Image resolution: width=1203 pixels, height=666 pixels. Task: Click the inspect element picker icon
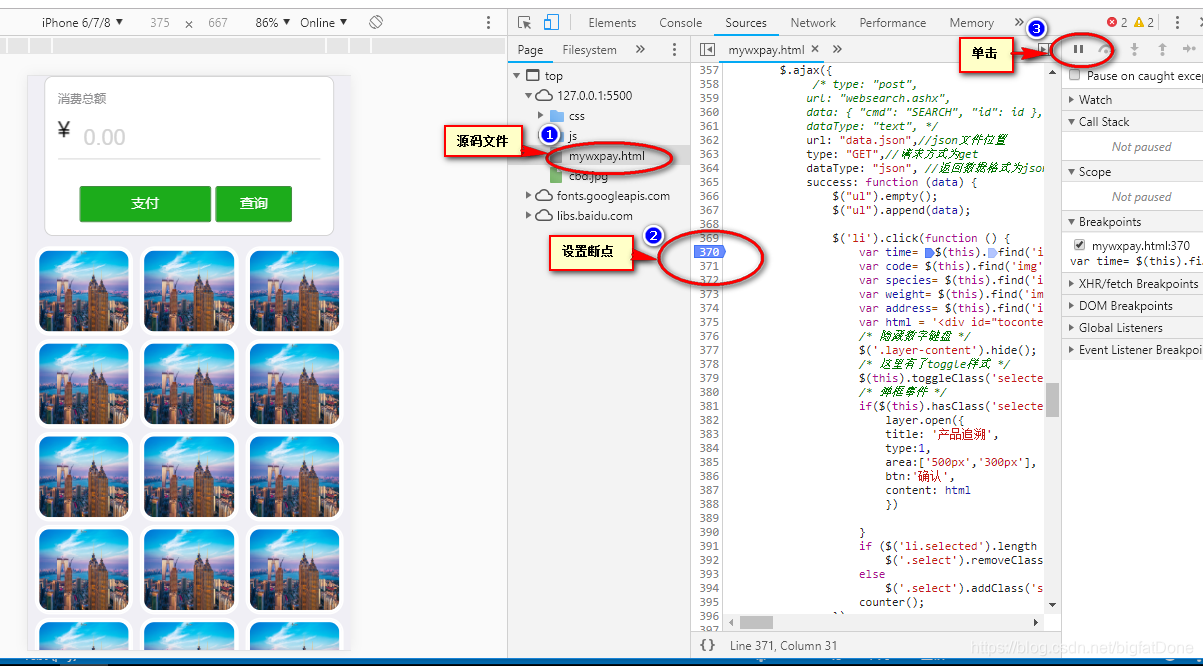click(x=524, y=22)
